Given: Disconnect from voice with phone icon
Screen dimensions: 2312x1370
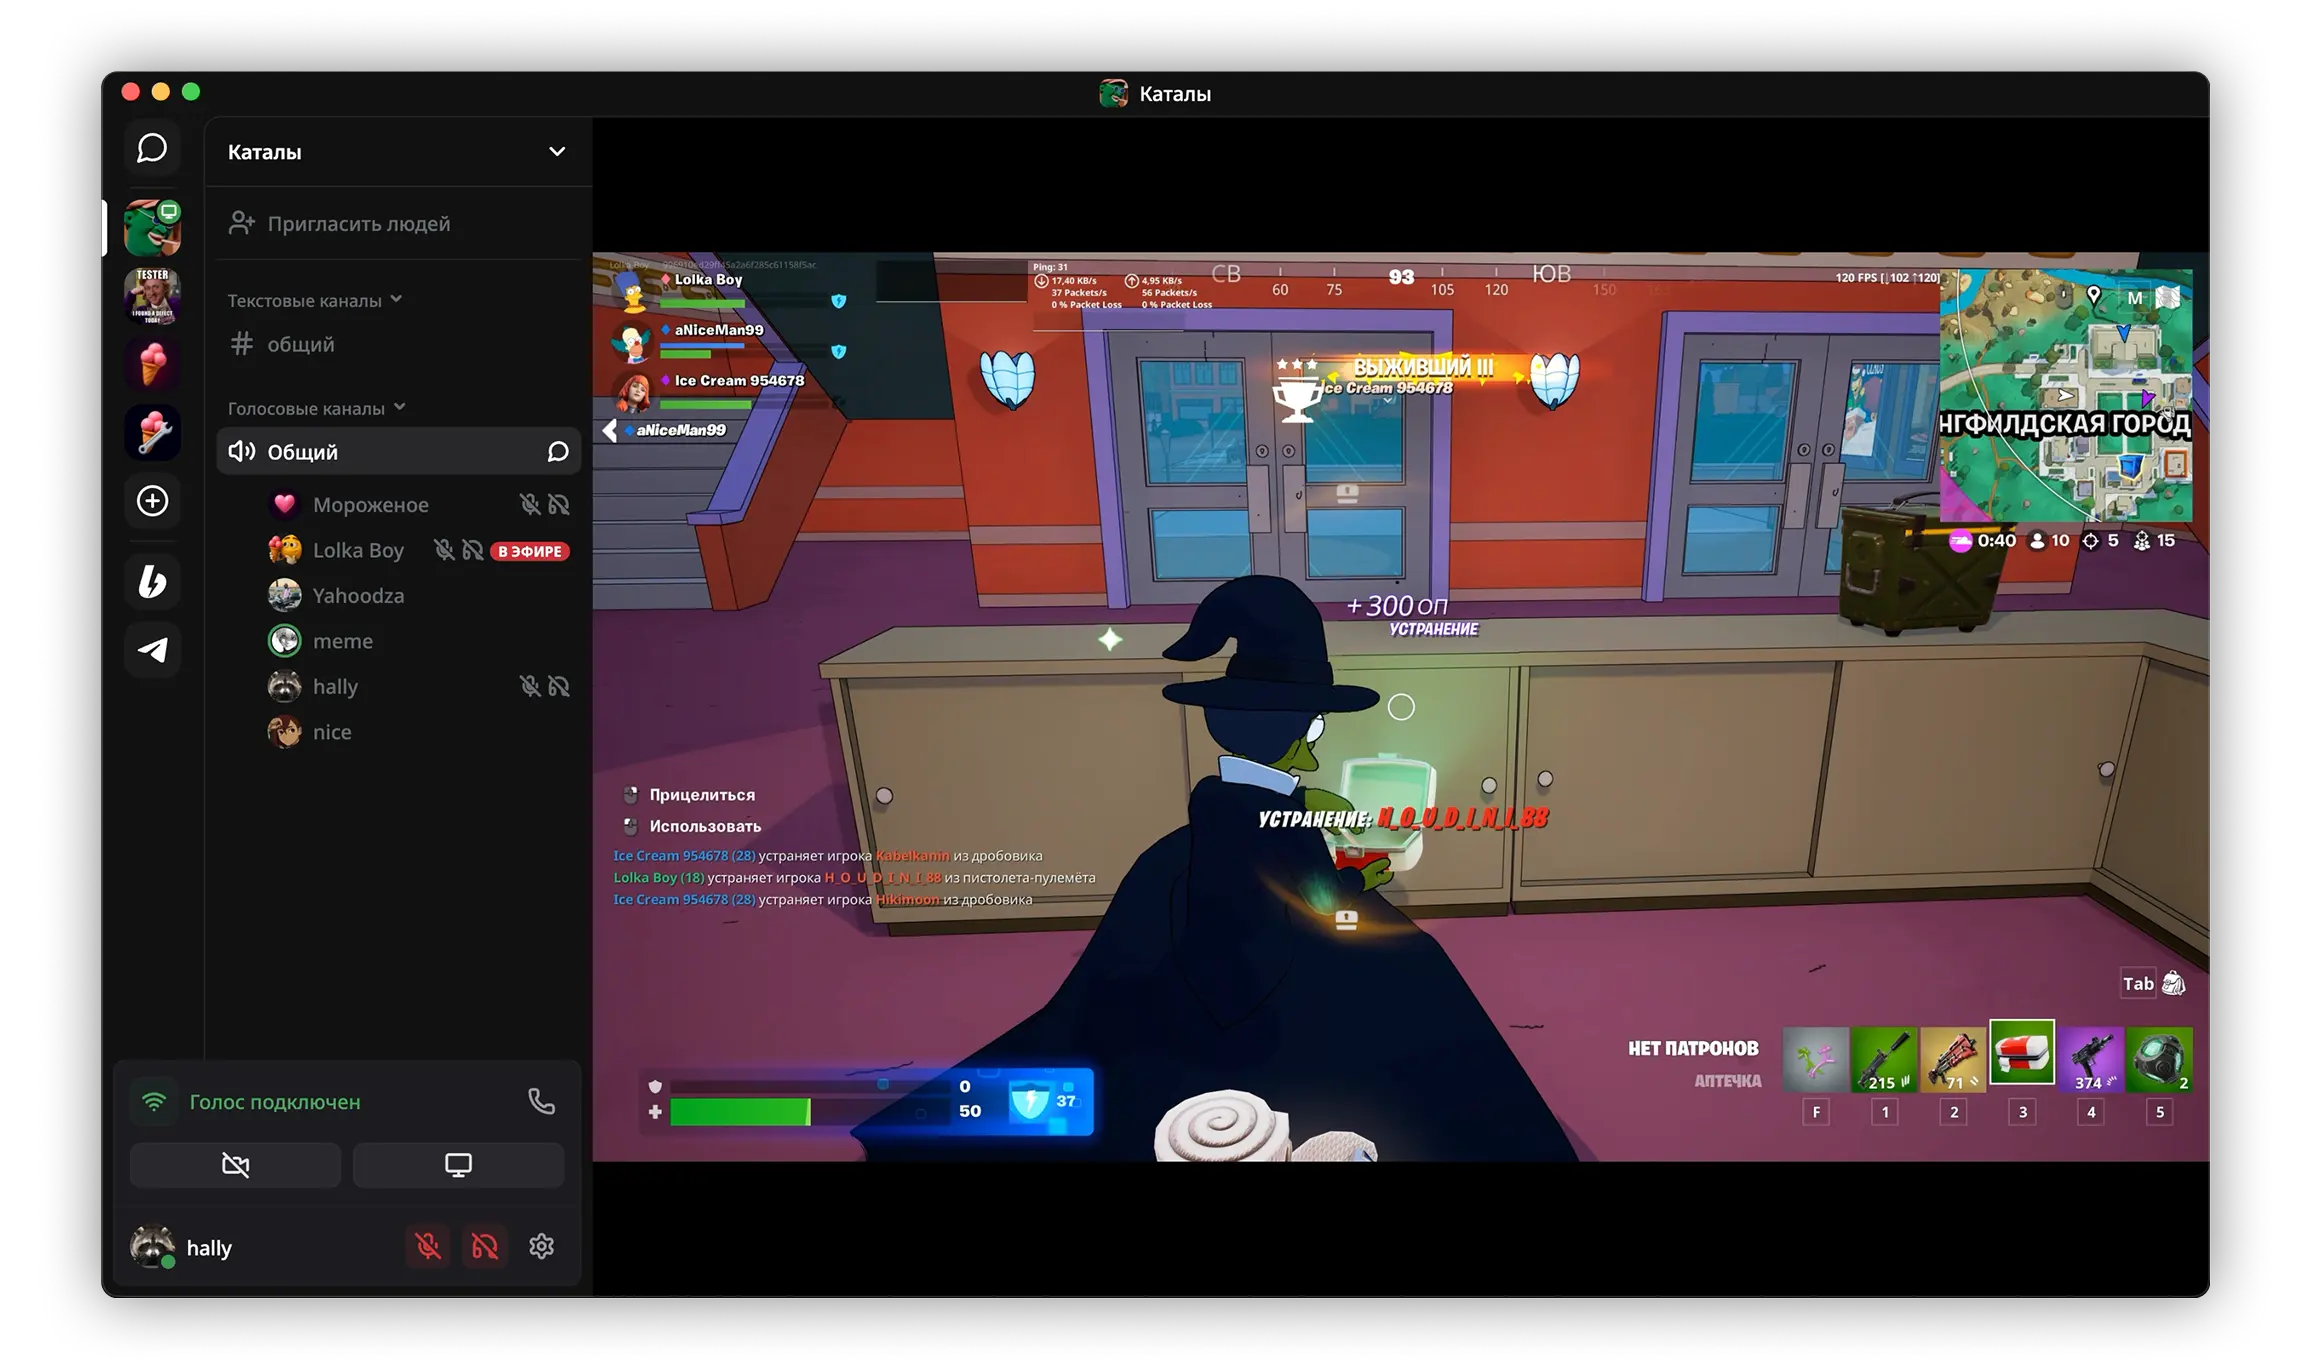Looking at the screenshot, I should [x=541, y=1101].
